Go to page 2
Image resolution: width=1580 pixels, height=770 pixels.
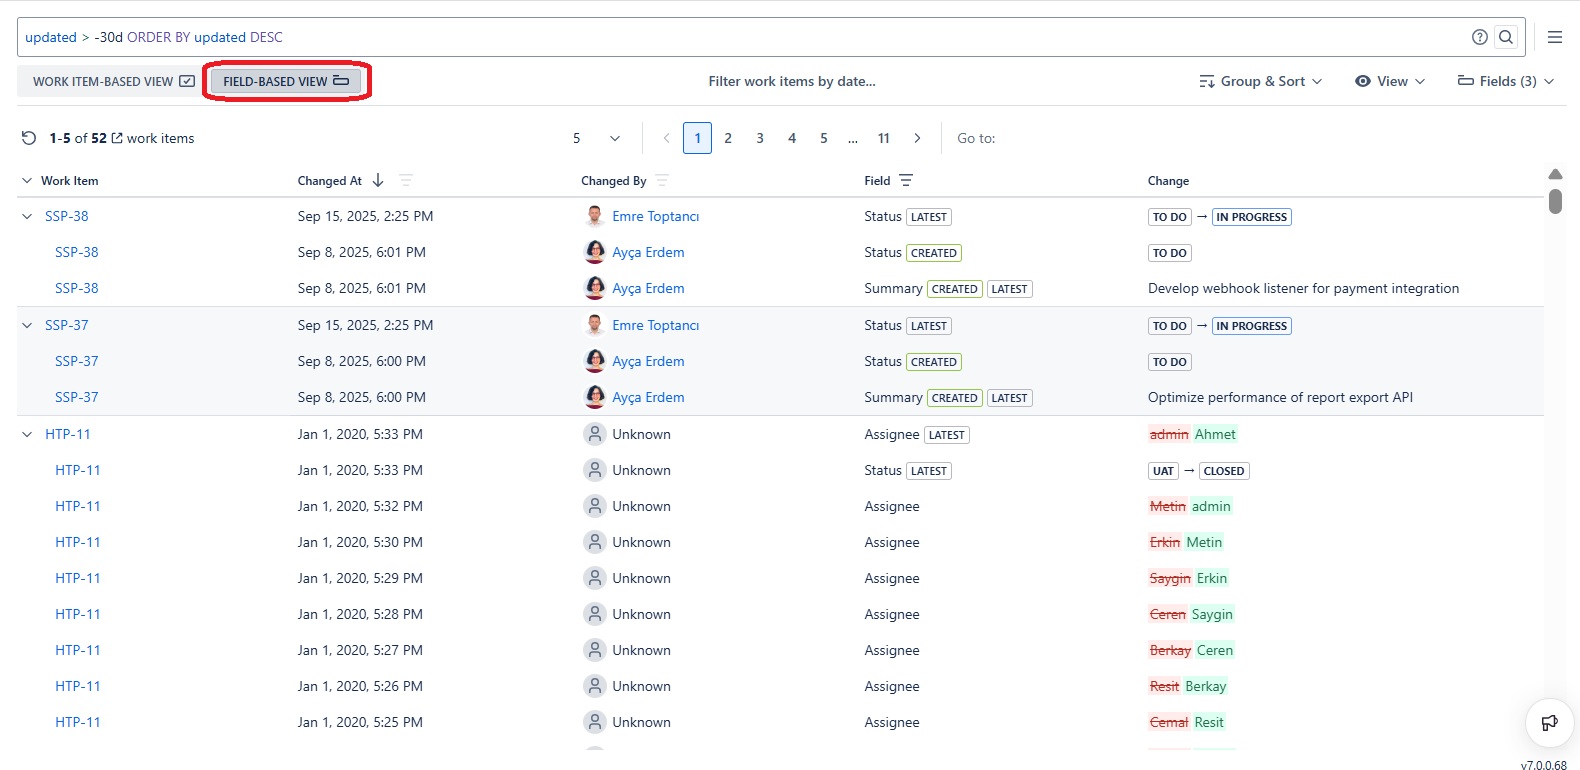(728, 138)
